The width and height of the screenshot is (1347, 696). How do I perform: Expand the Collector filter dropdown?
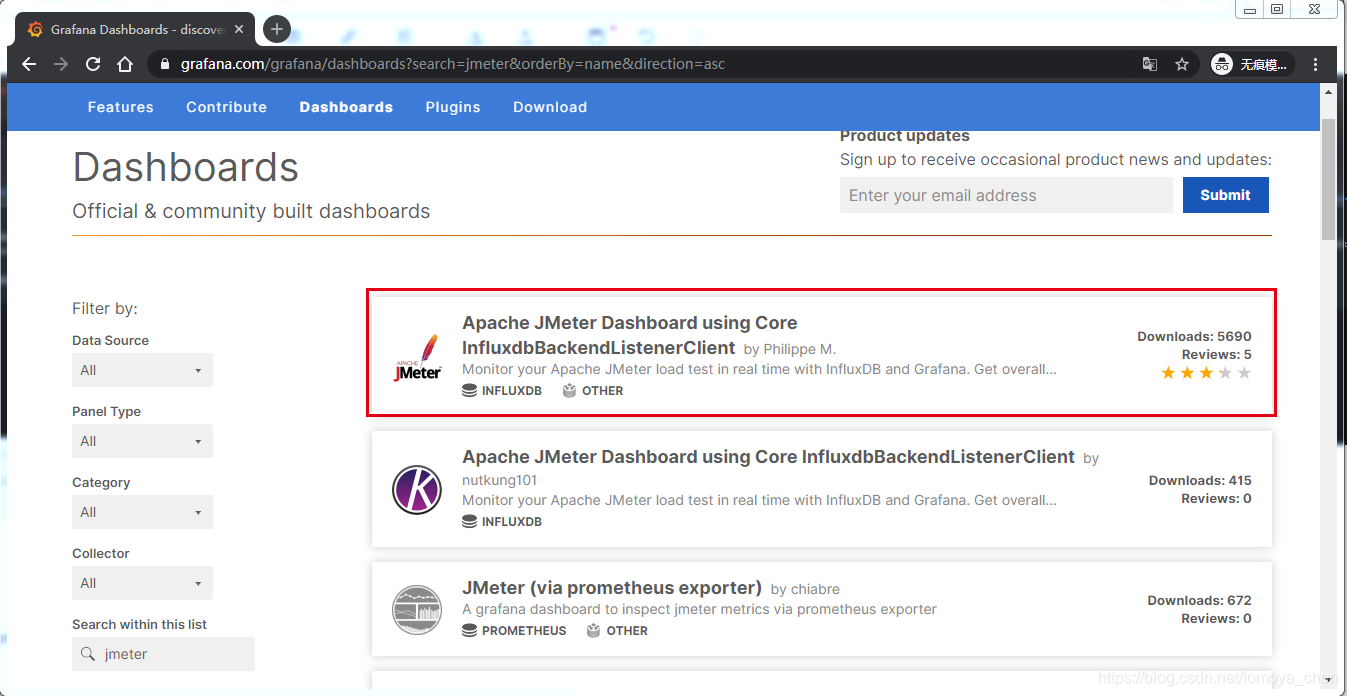pyautogui.click(x=142, y=583)
